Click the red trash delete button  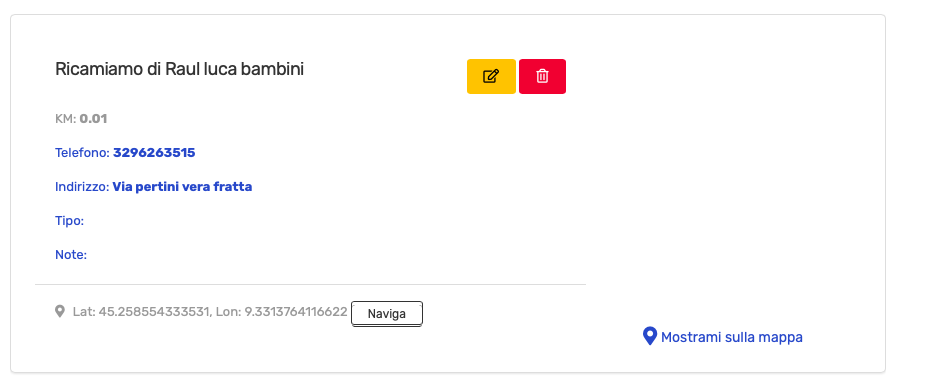pyautogui.click(x=542, y=77)
